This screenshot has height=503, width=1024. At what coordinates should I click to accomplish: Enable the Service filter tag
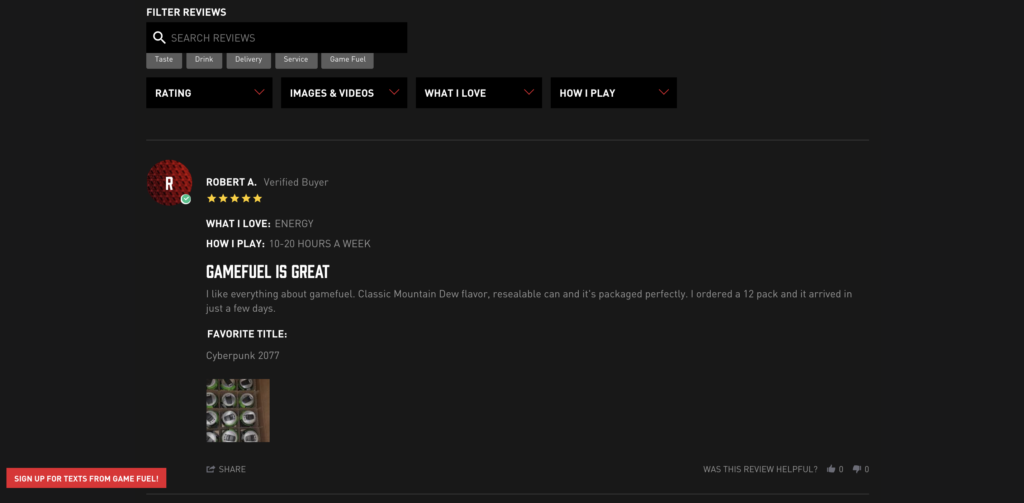pyautogui.click(x=296, y=60)
